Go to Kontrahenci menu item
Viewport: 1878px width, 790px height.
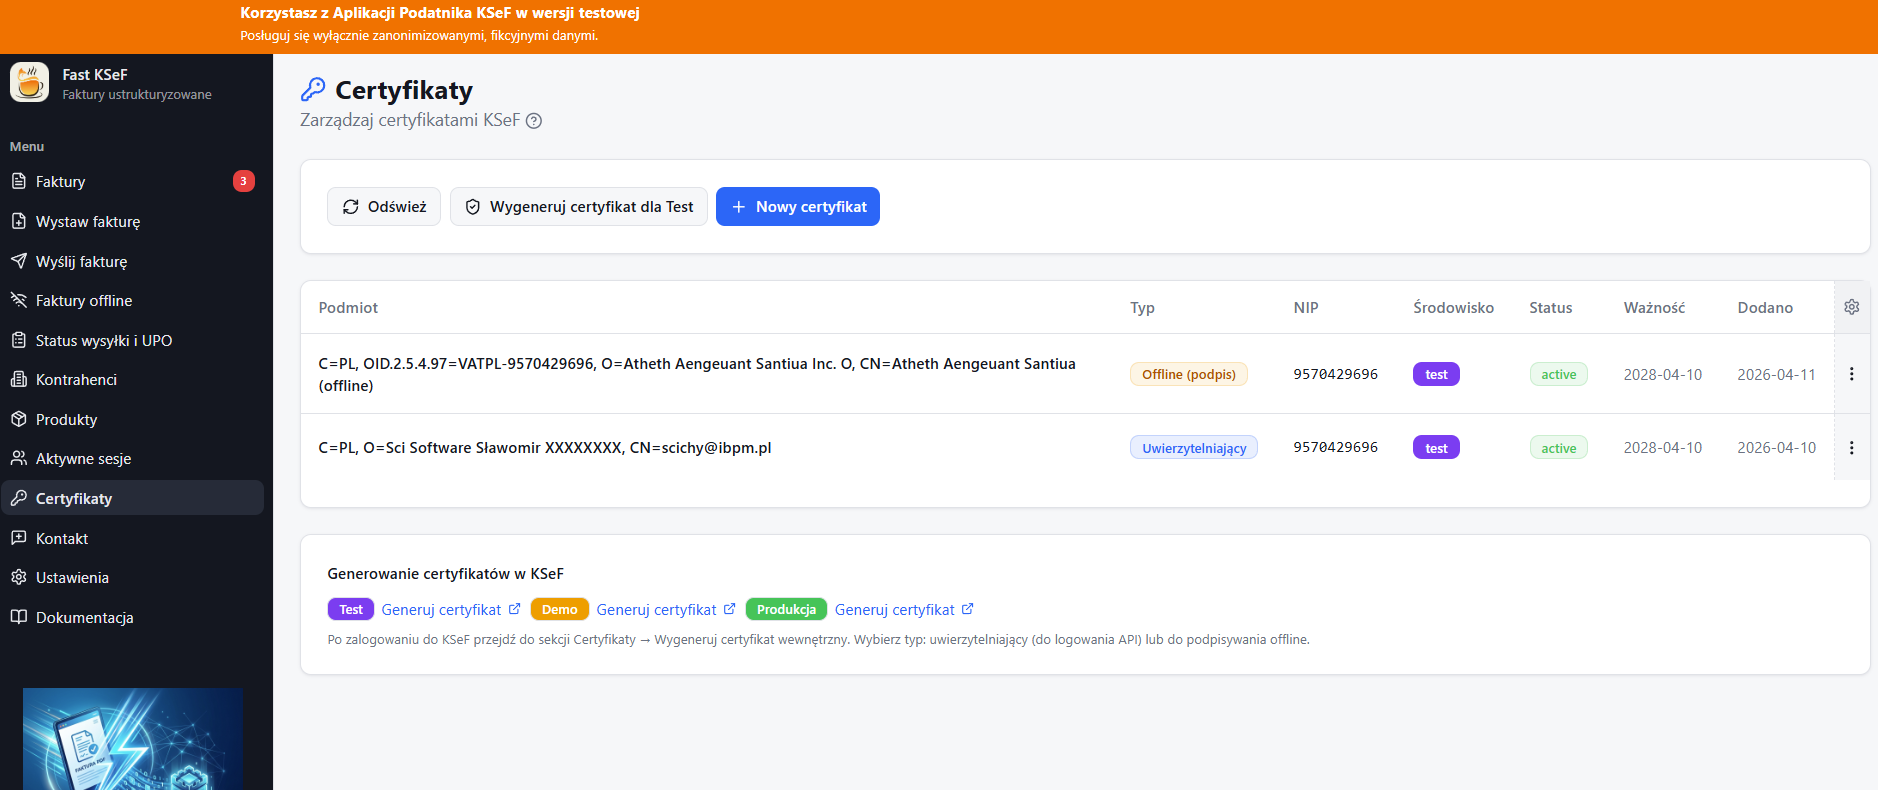[x=76, y=380]
